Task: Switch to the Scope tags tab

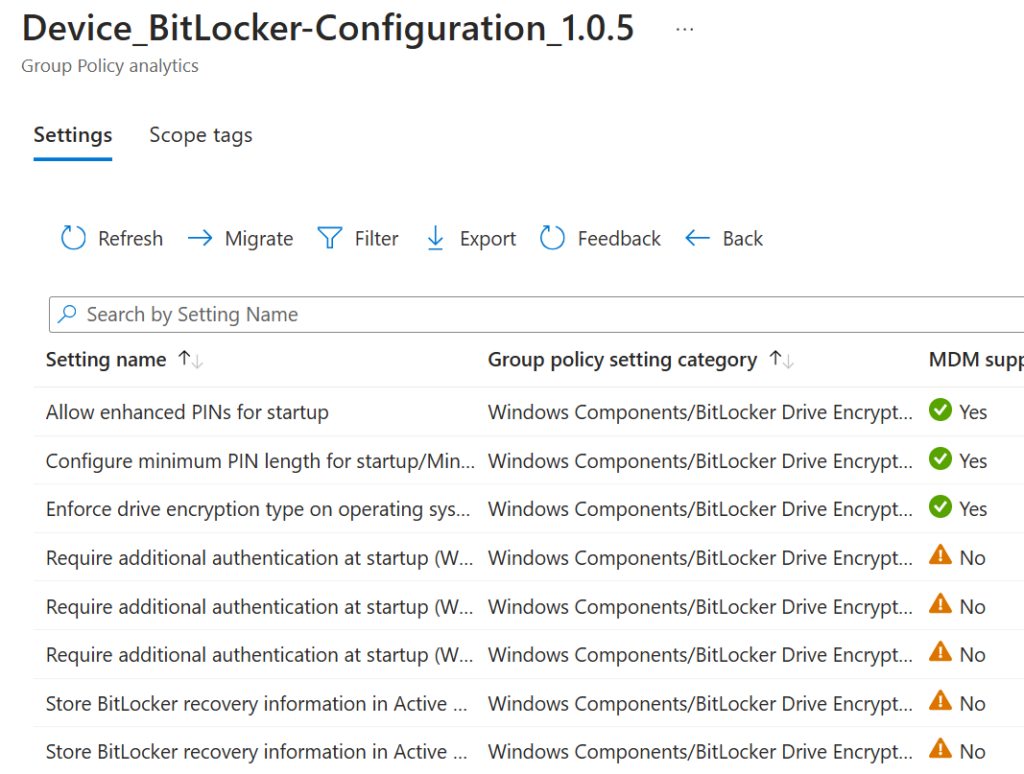Action: pos(200,135)
